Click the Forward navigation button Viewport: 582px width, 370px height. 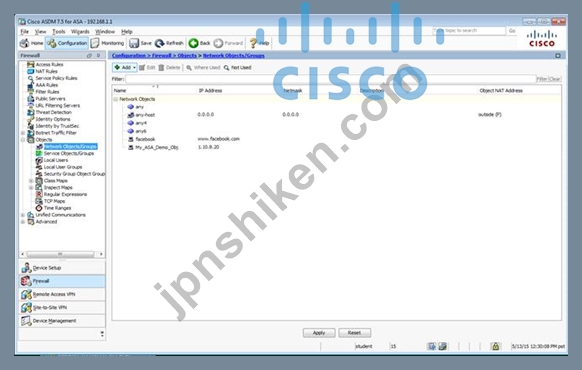click(x=228, y=43)
